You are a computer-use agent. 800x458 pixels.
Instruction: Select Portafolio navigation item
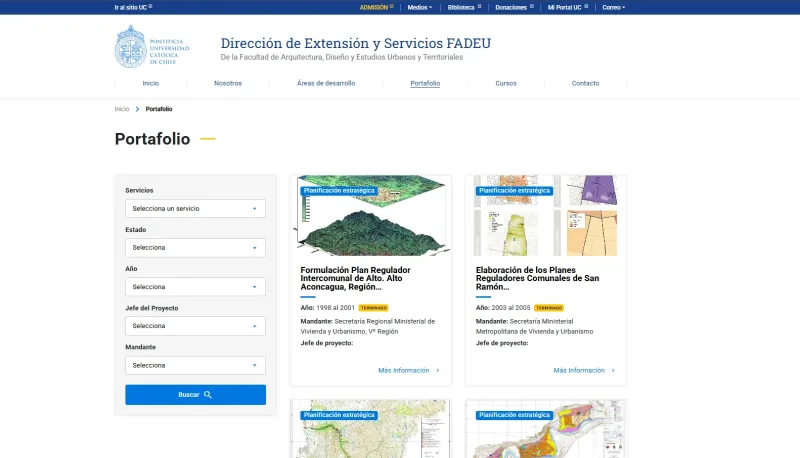coord(425,83)
